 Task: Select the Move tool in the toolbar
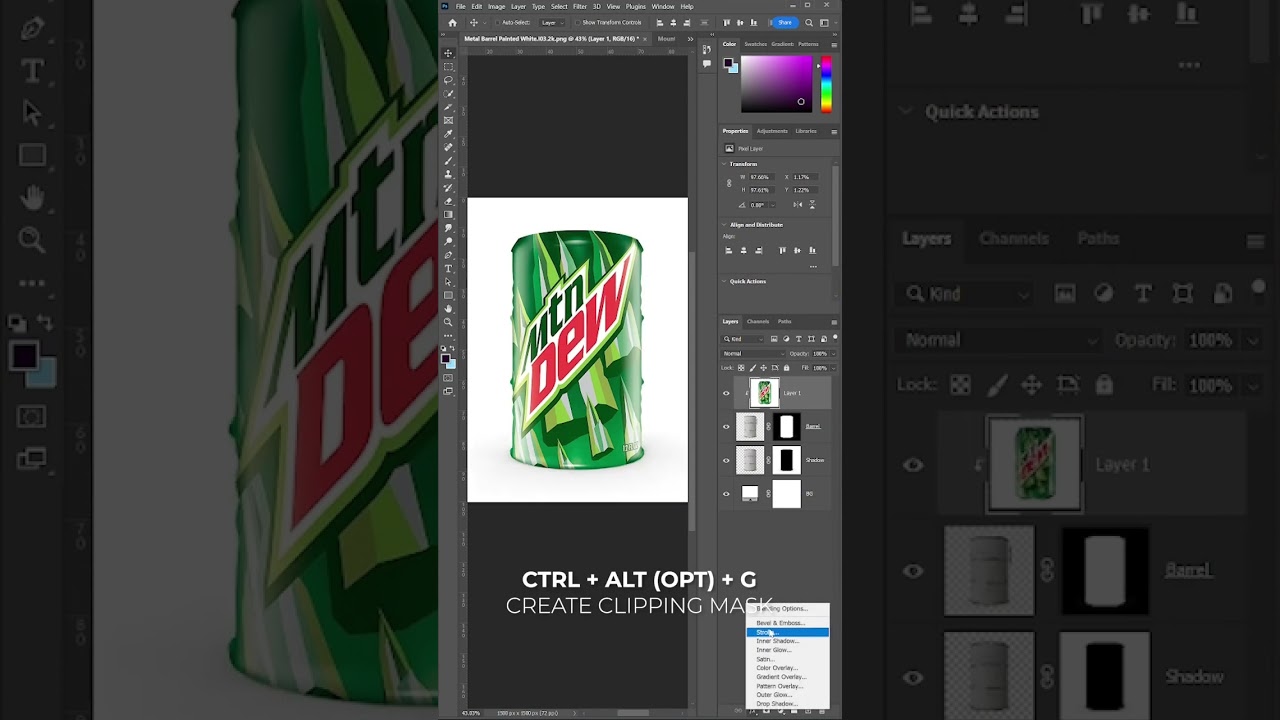448,53
